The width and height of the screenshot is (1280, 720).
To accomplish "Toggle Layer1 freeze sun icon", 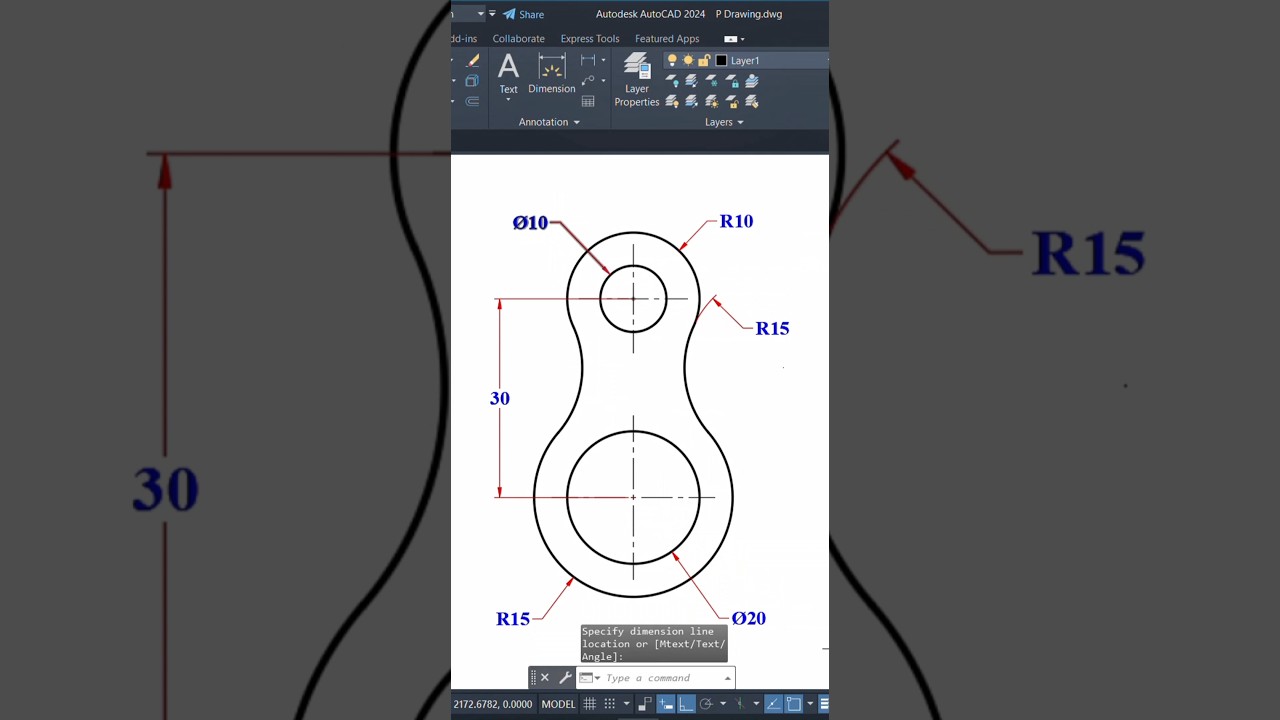I will pyautogui.click(x=688, y=60).
